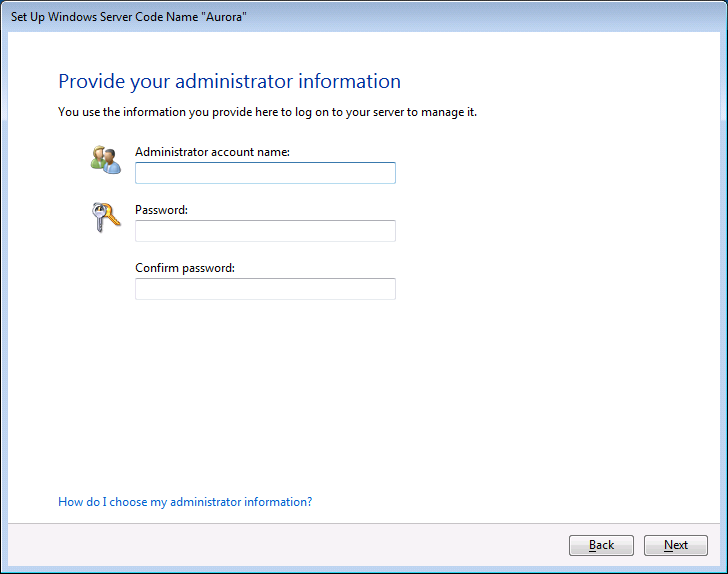Image resolution: width=728 pixels, height=574 pixels.
Task: Click empty space right of the Password field
Action: point(550,231)
